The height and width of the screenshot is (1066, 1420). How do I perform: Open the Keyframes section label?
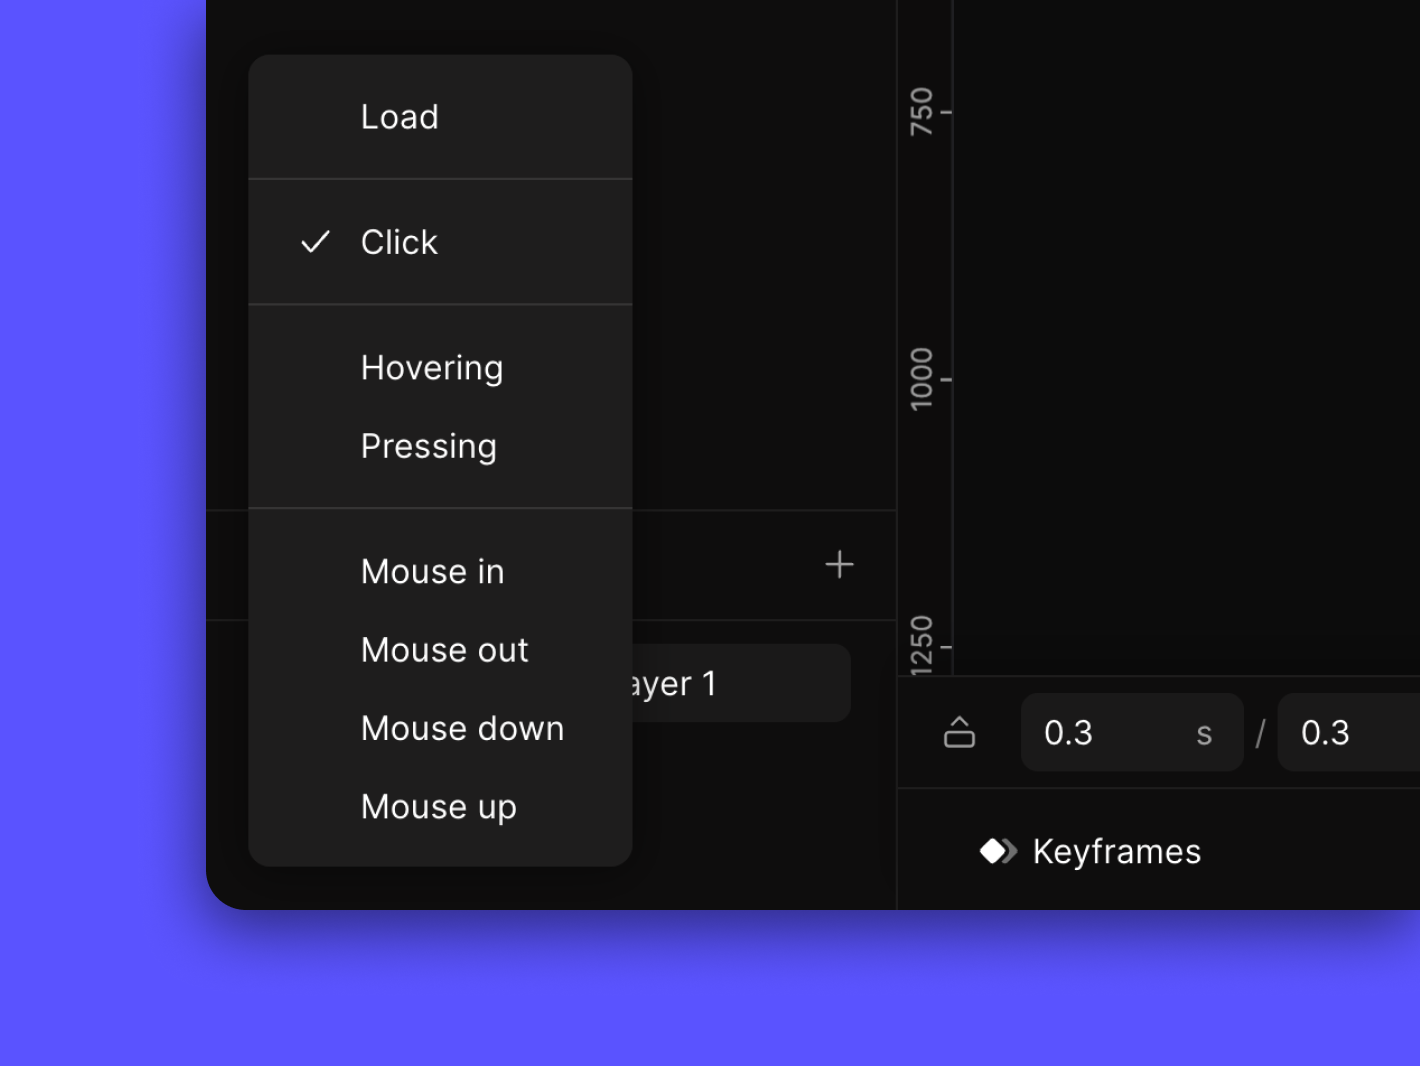1116,852
